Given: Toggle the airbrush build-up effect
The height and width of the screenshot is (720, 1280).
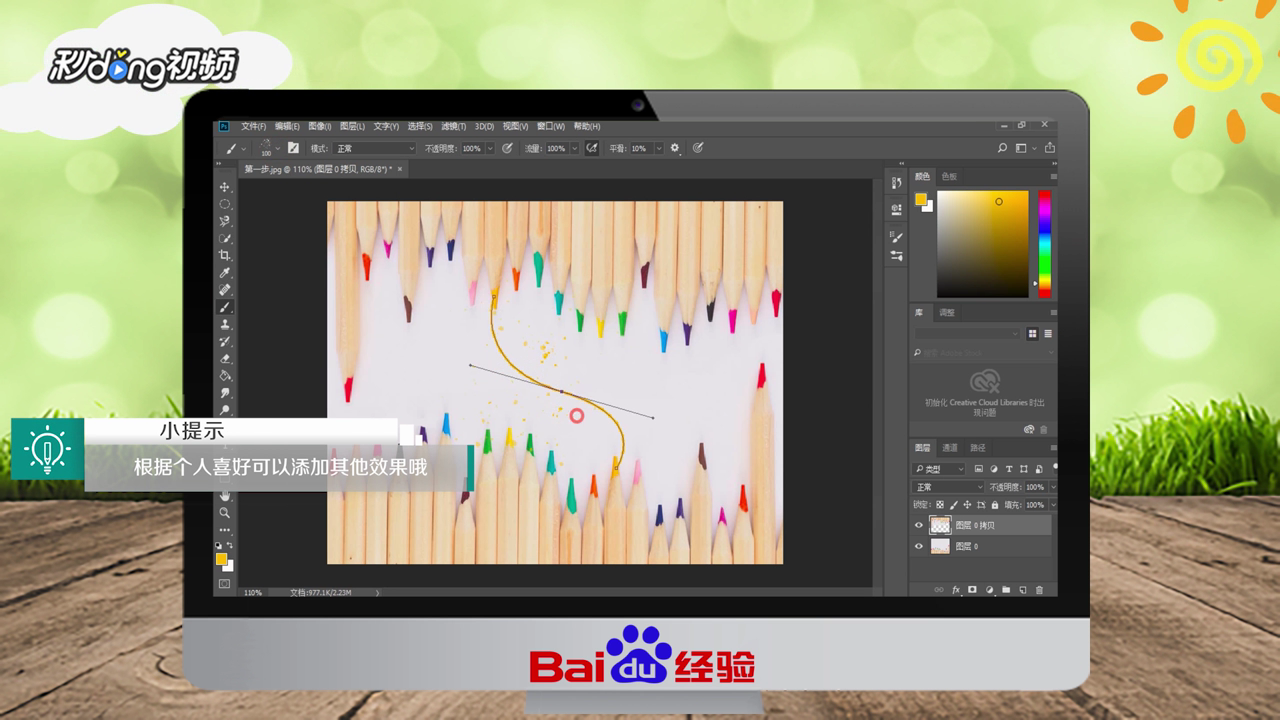Looking at the screenshot, I should (x=592, y=148).
